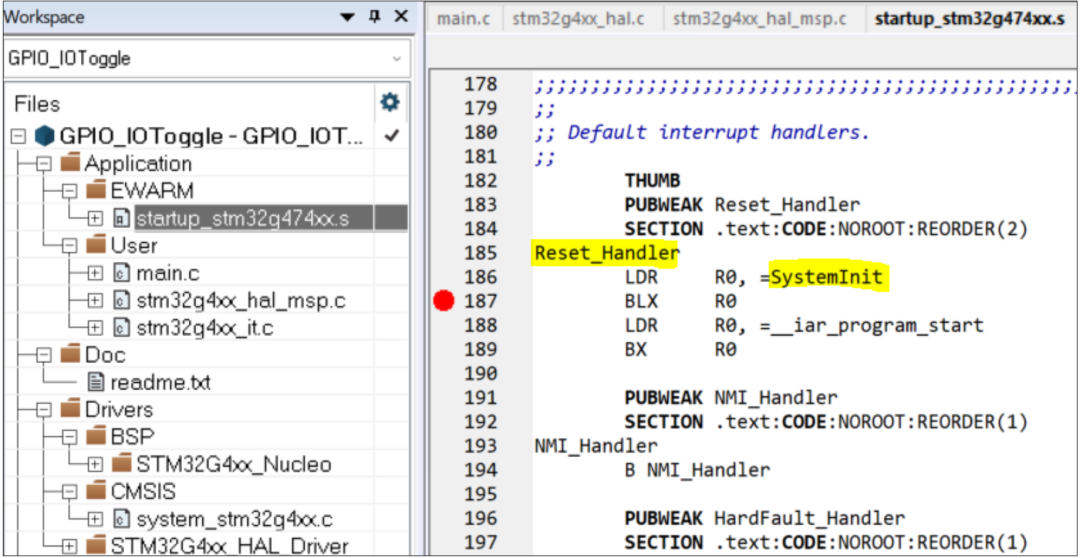This screenshot has width=1080, height=558.
Task: Collapse the User folder
Action: click(70, 246)
